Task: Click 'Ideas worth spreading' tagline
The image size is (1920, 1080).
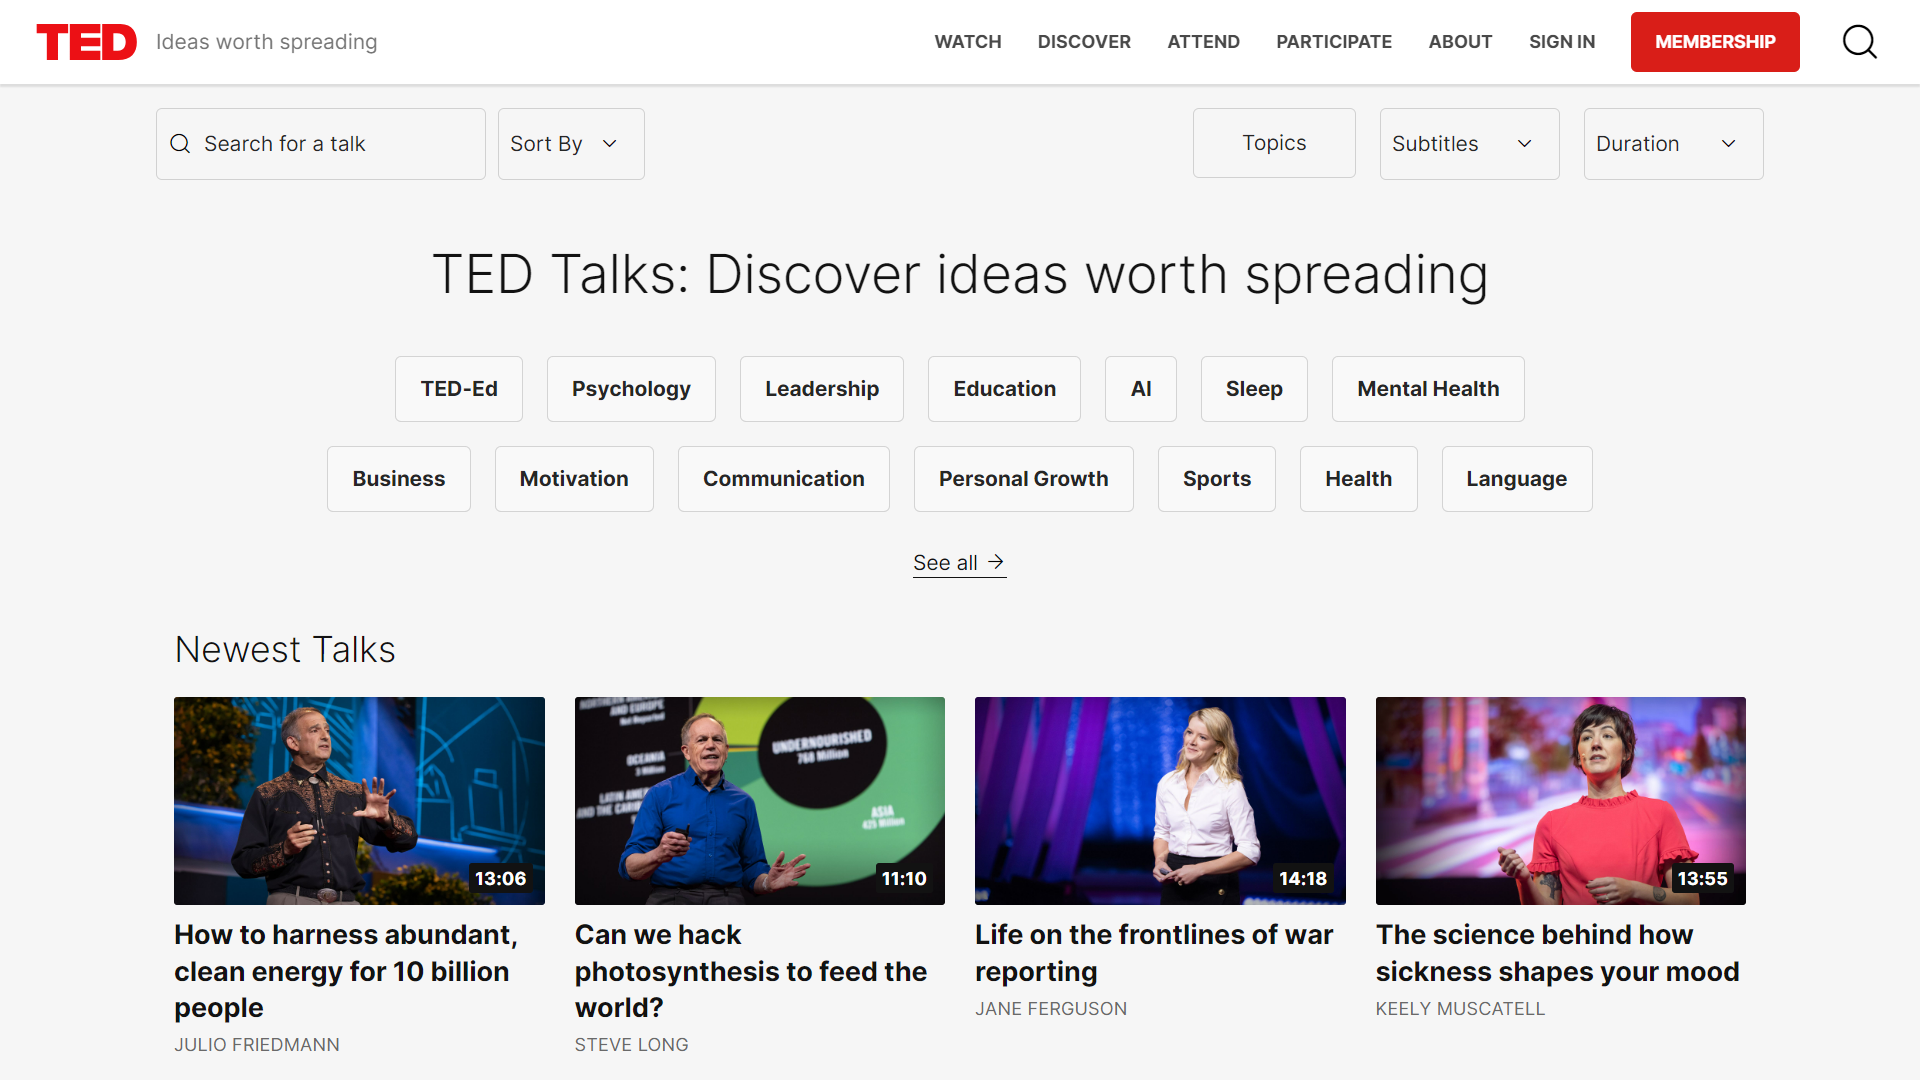Action: tap(267, 42)
